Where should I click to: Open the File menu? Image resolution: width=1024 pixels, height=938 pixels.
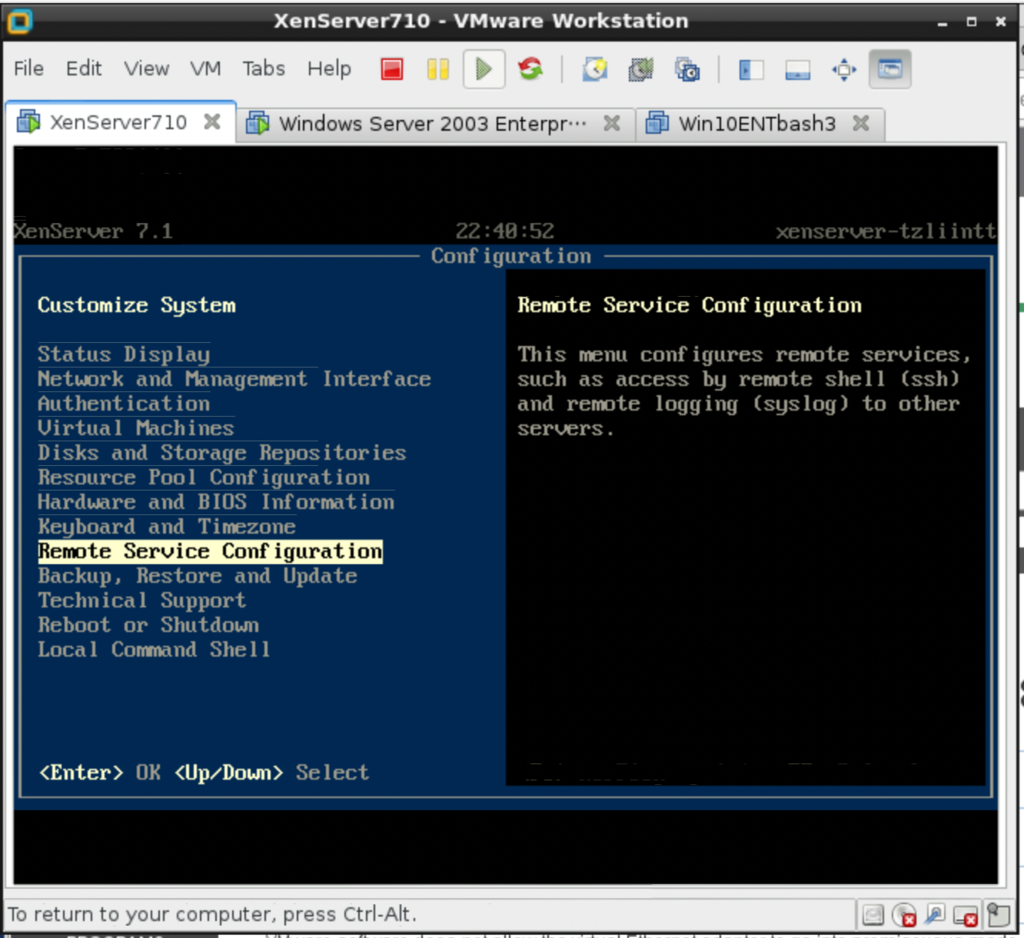29,69
